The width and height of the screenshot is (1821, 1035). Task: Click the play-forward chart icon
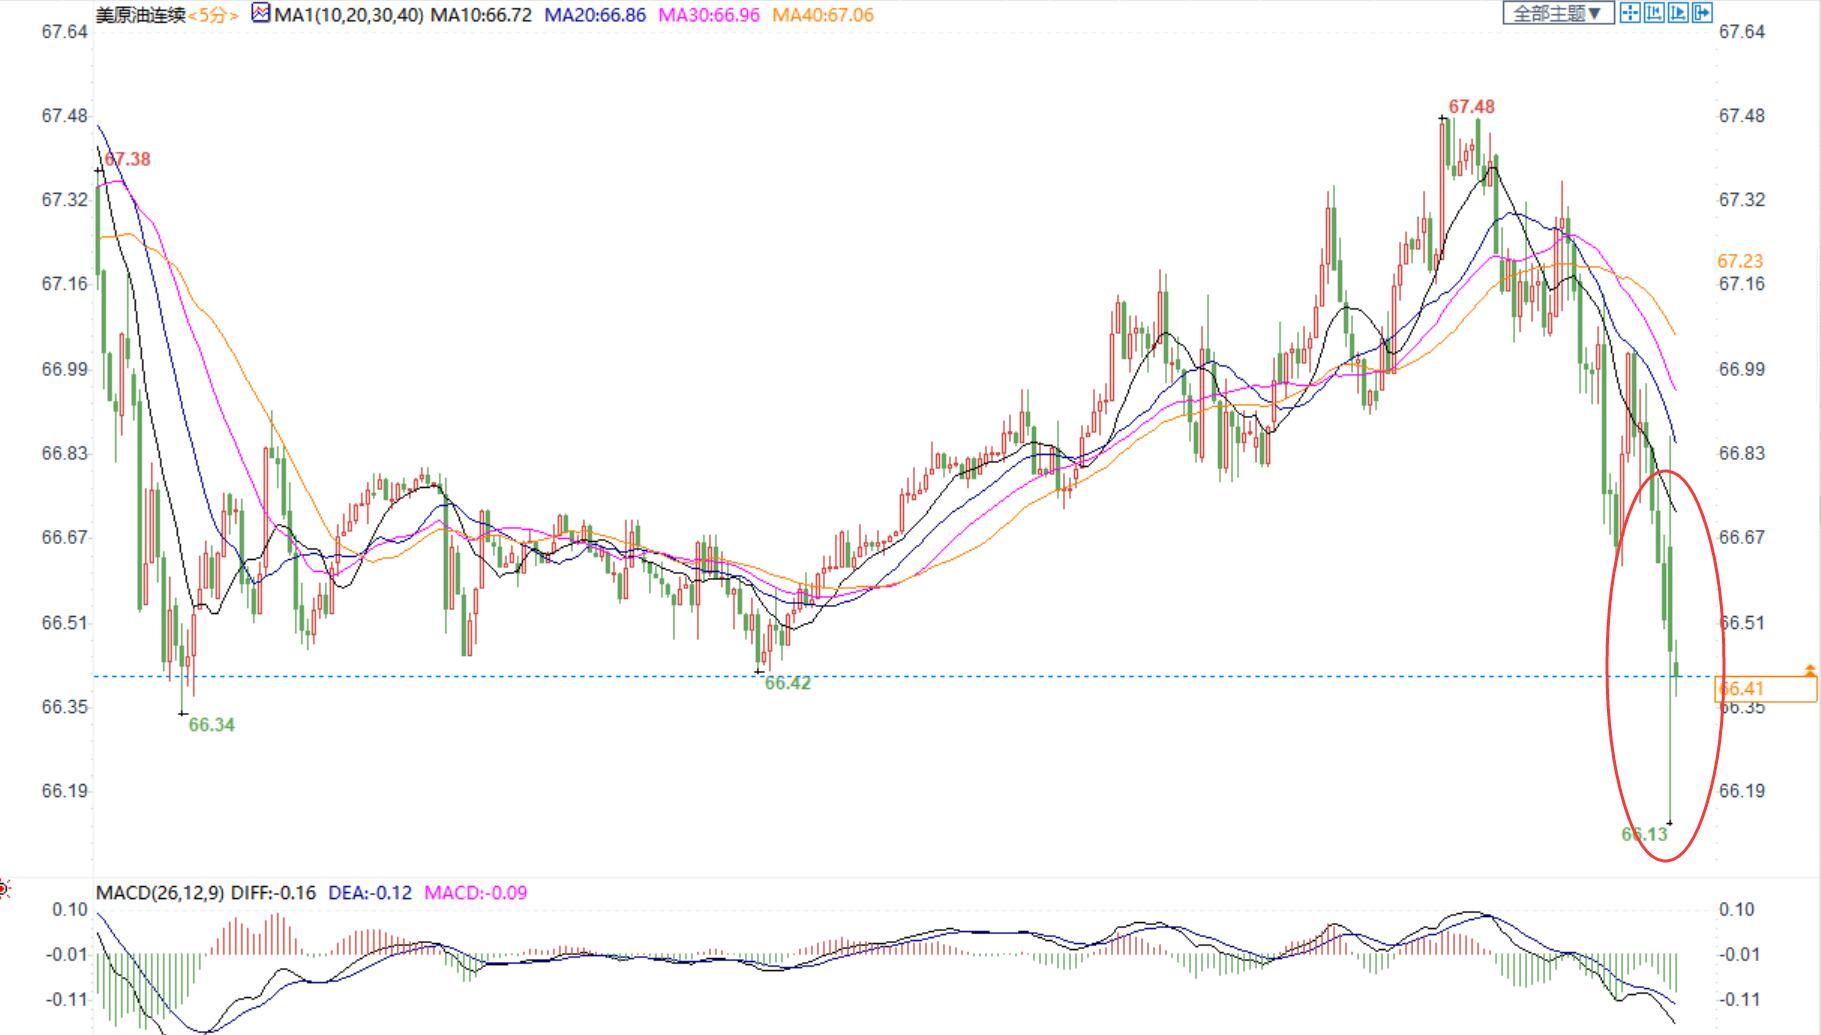(1678, 13)
